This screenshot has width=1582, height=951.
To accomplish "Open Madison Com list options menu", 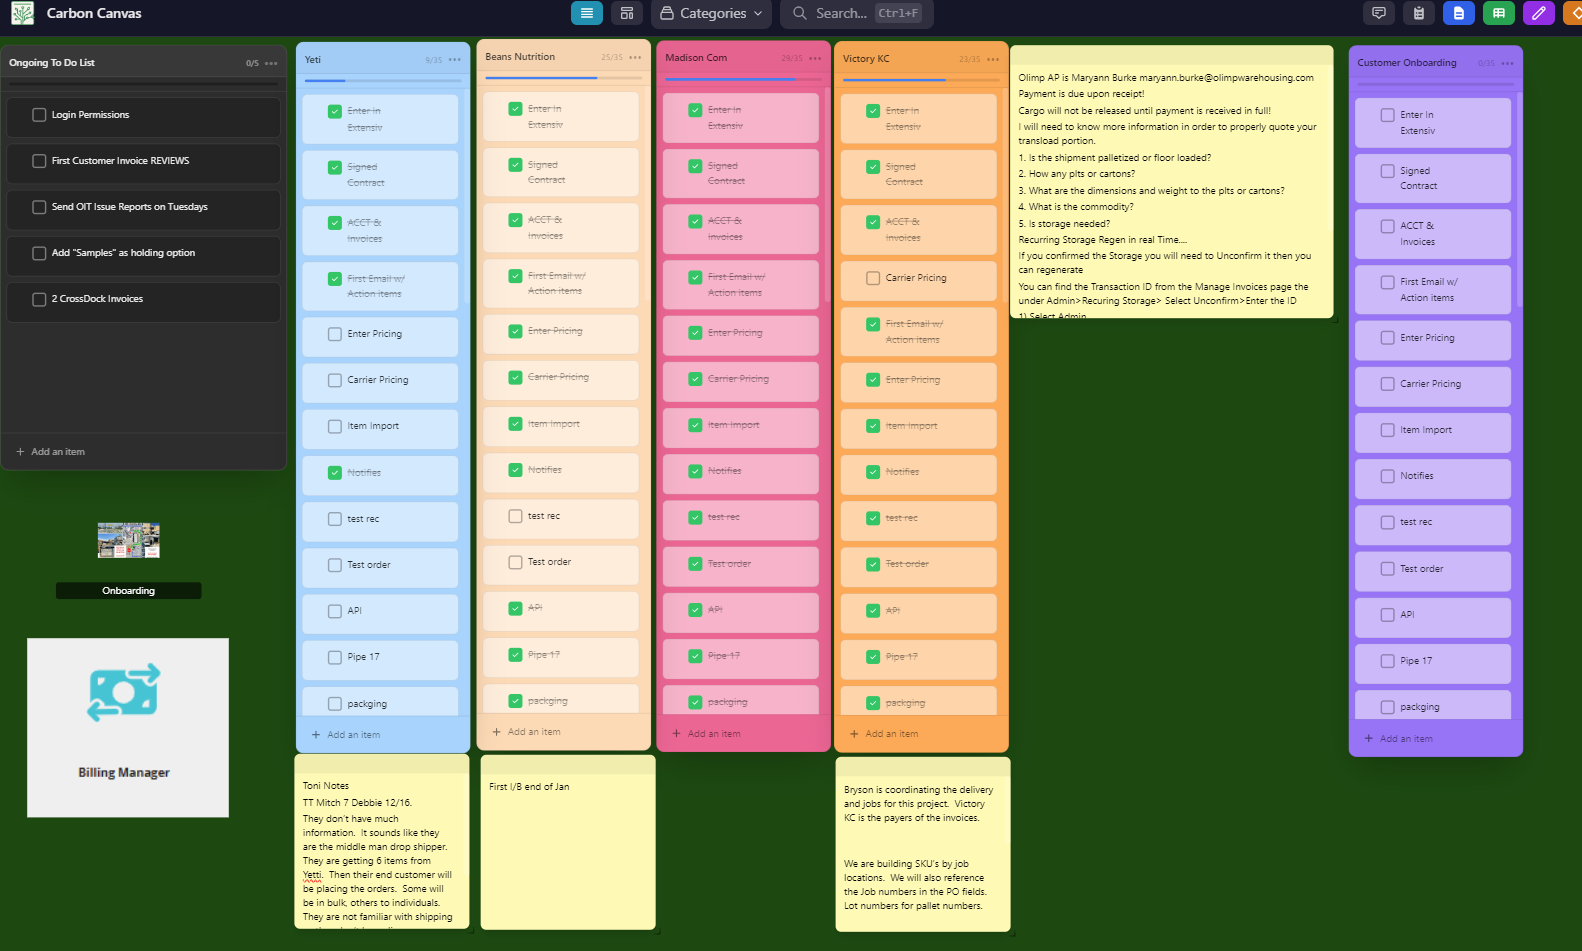I will (x=815, y=58).
